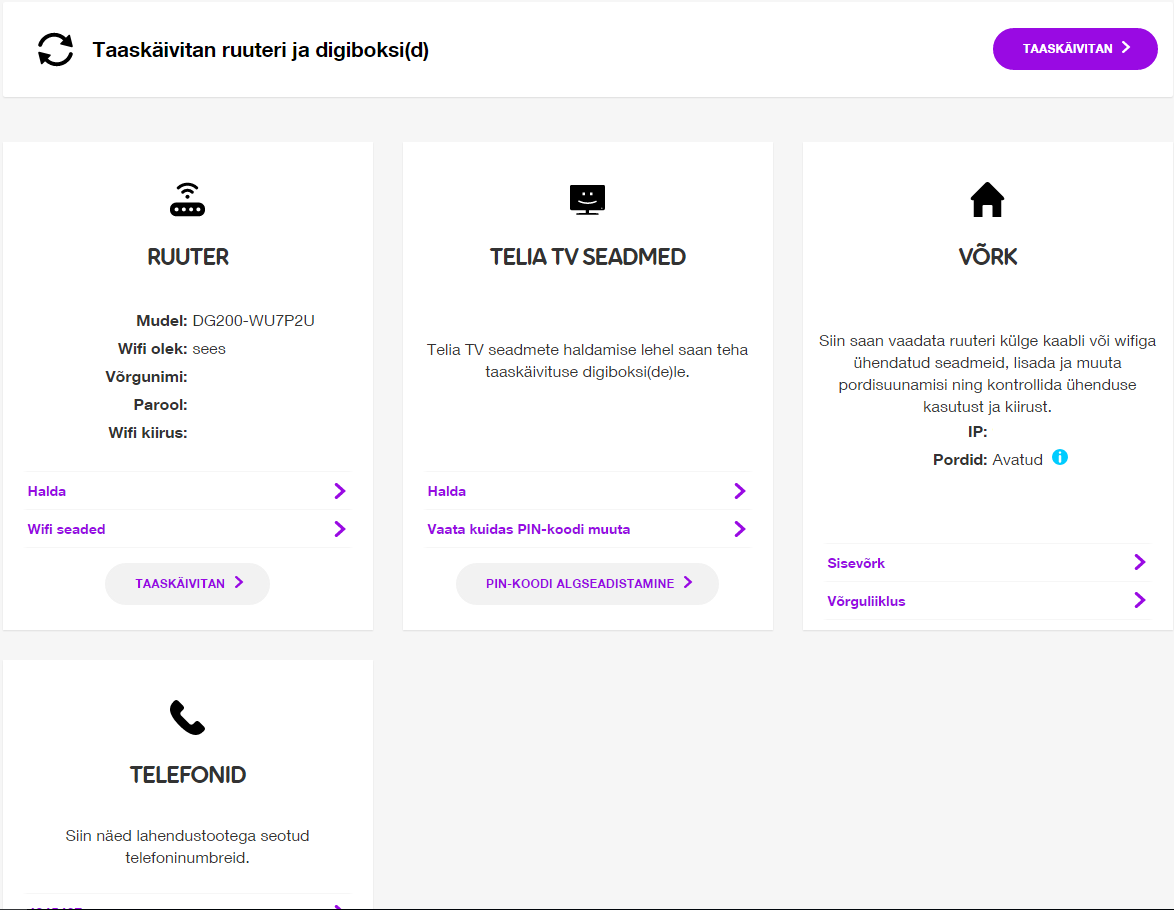Viewport: 1174px width, 910px height.
Task: Click the Telefonid card heading
Action: (187, 774)
